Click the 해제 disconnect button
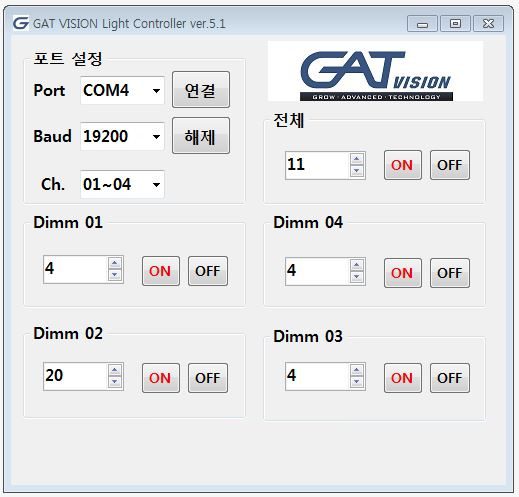This screenshot has height=497, width=519. (x=201, y=135)
